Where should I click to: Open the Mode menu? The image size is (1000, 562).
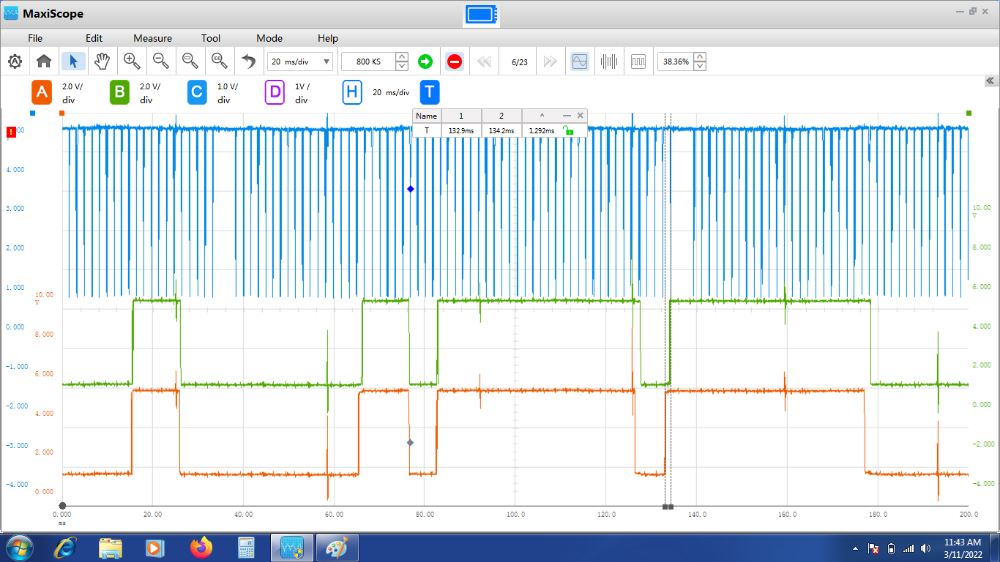coord(269,38)
